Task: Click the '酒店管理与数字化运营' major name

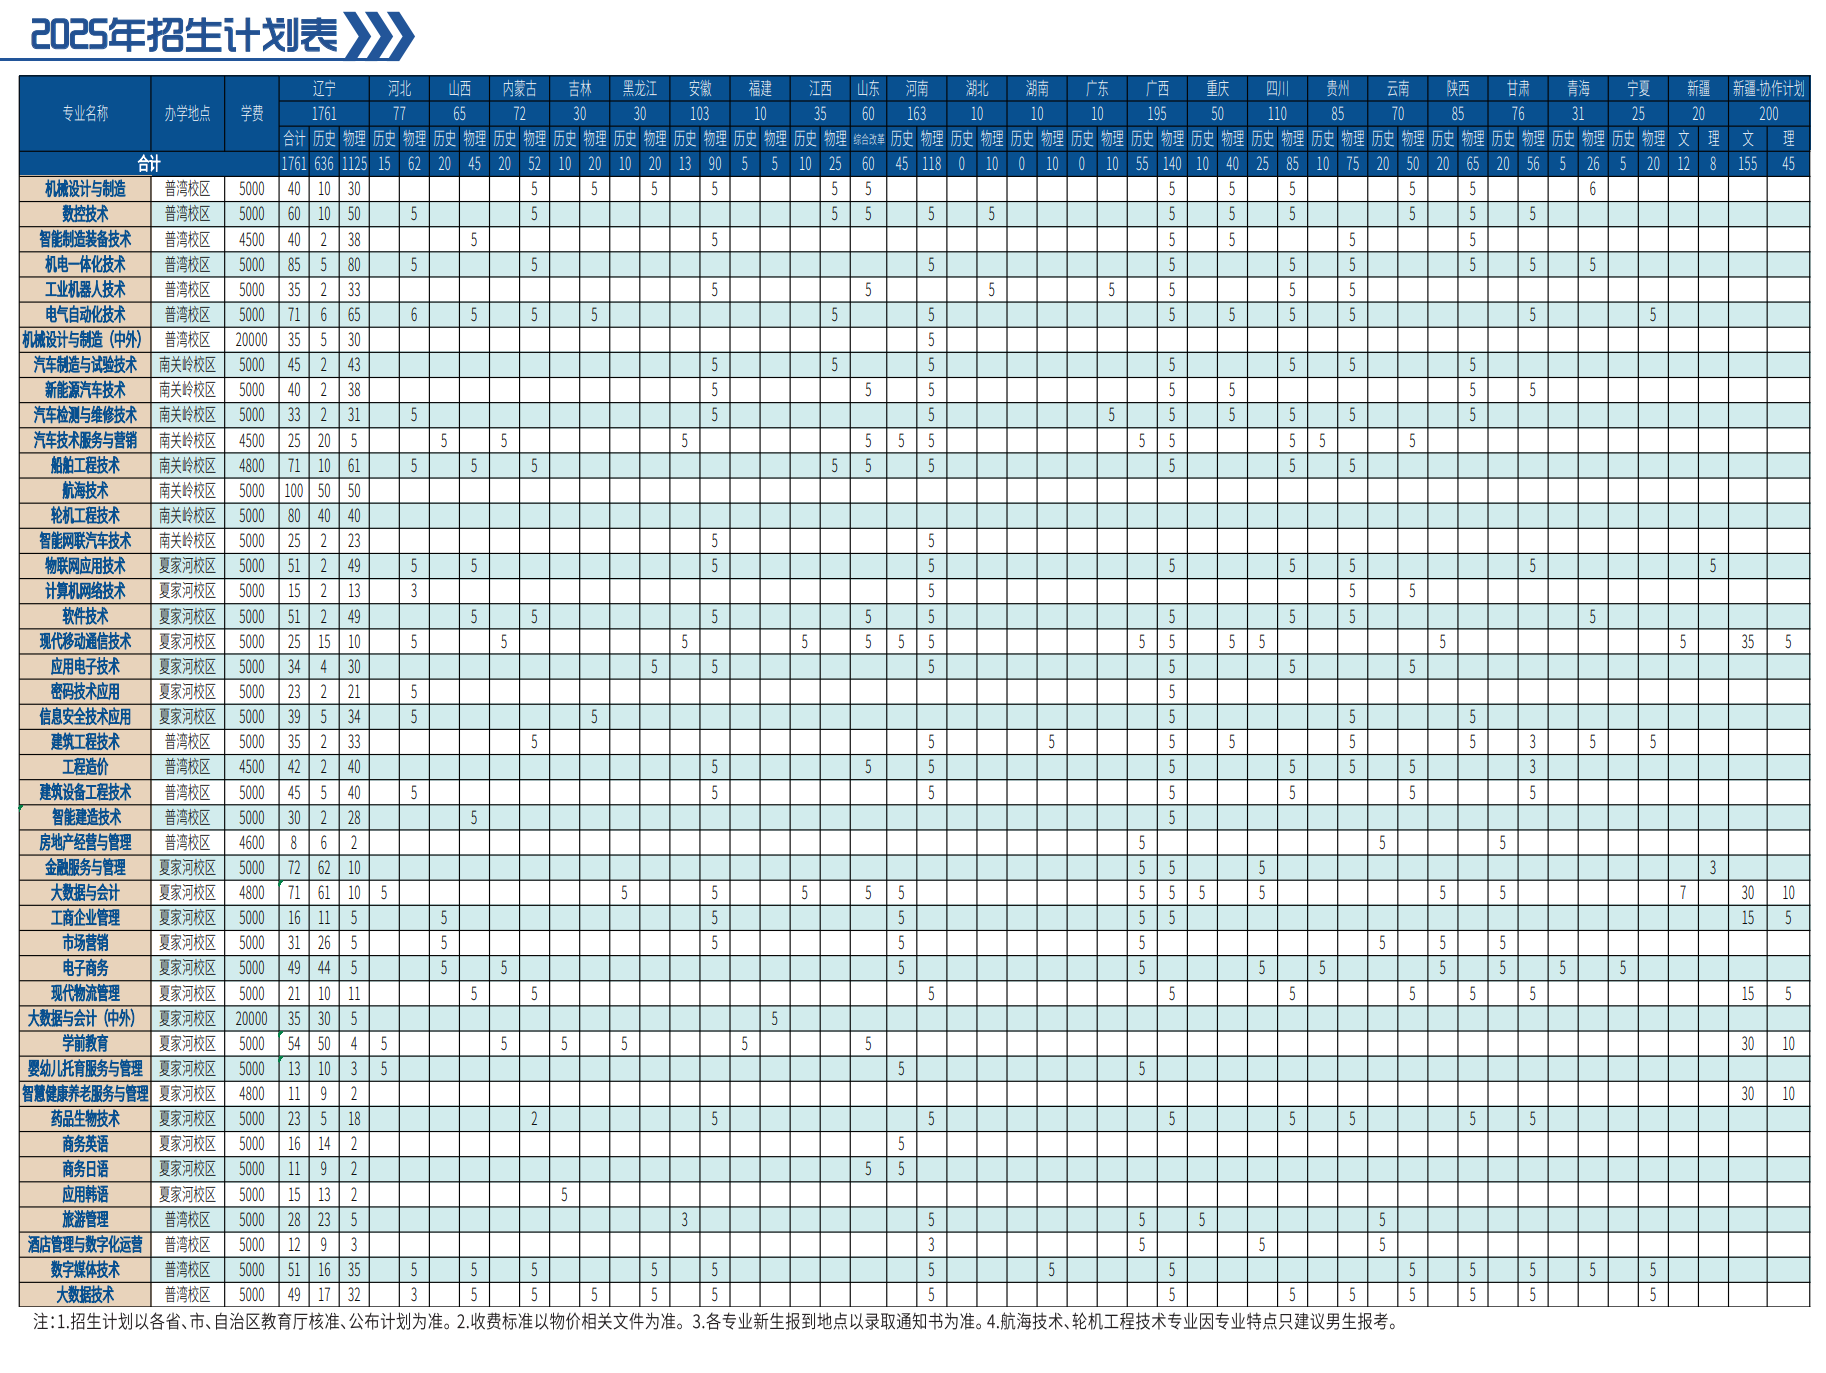Action: 85,1244
